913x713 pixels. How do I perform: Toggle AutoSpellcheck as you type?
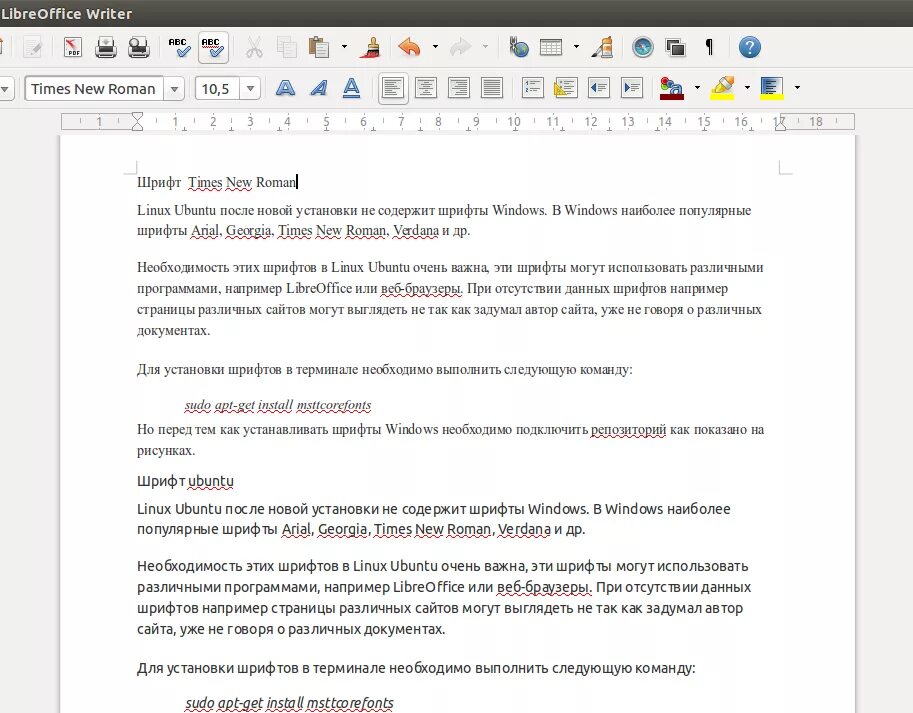tap(211, 47)
